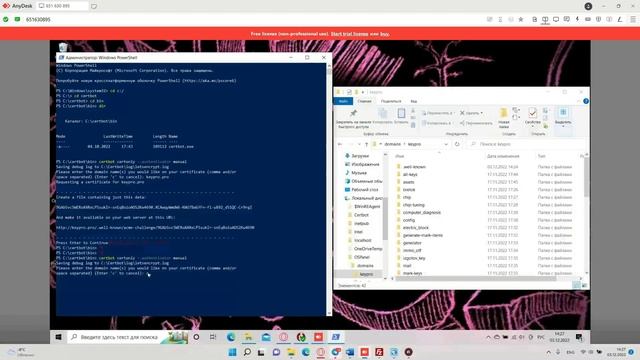Open the Копировать в dropdown

[436, 123]
